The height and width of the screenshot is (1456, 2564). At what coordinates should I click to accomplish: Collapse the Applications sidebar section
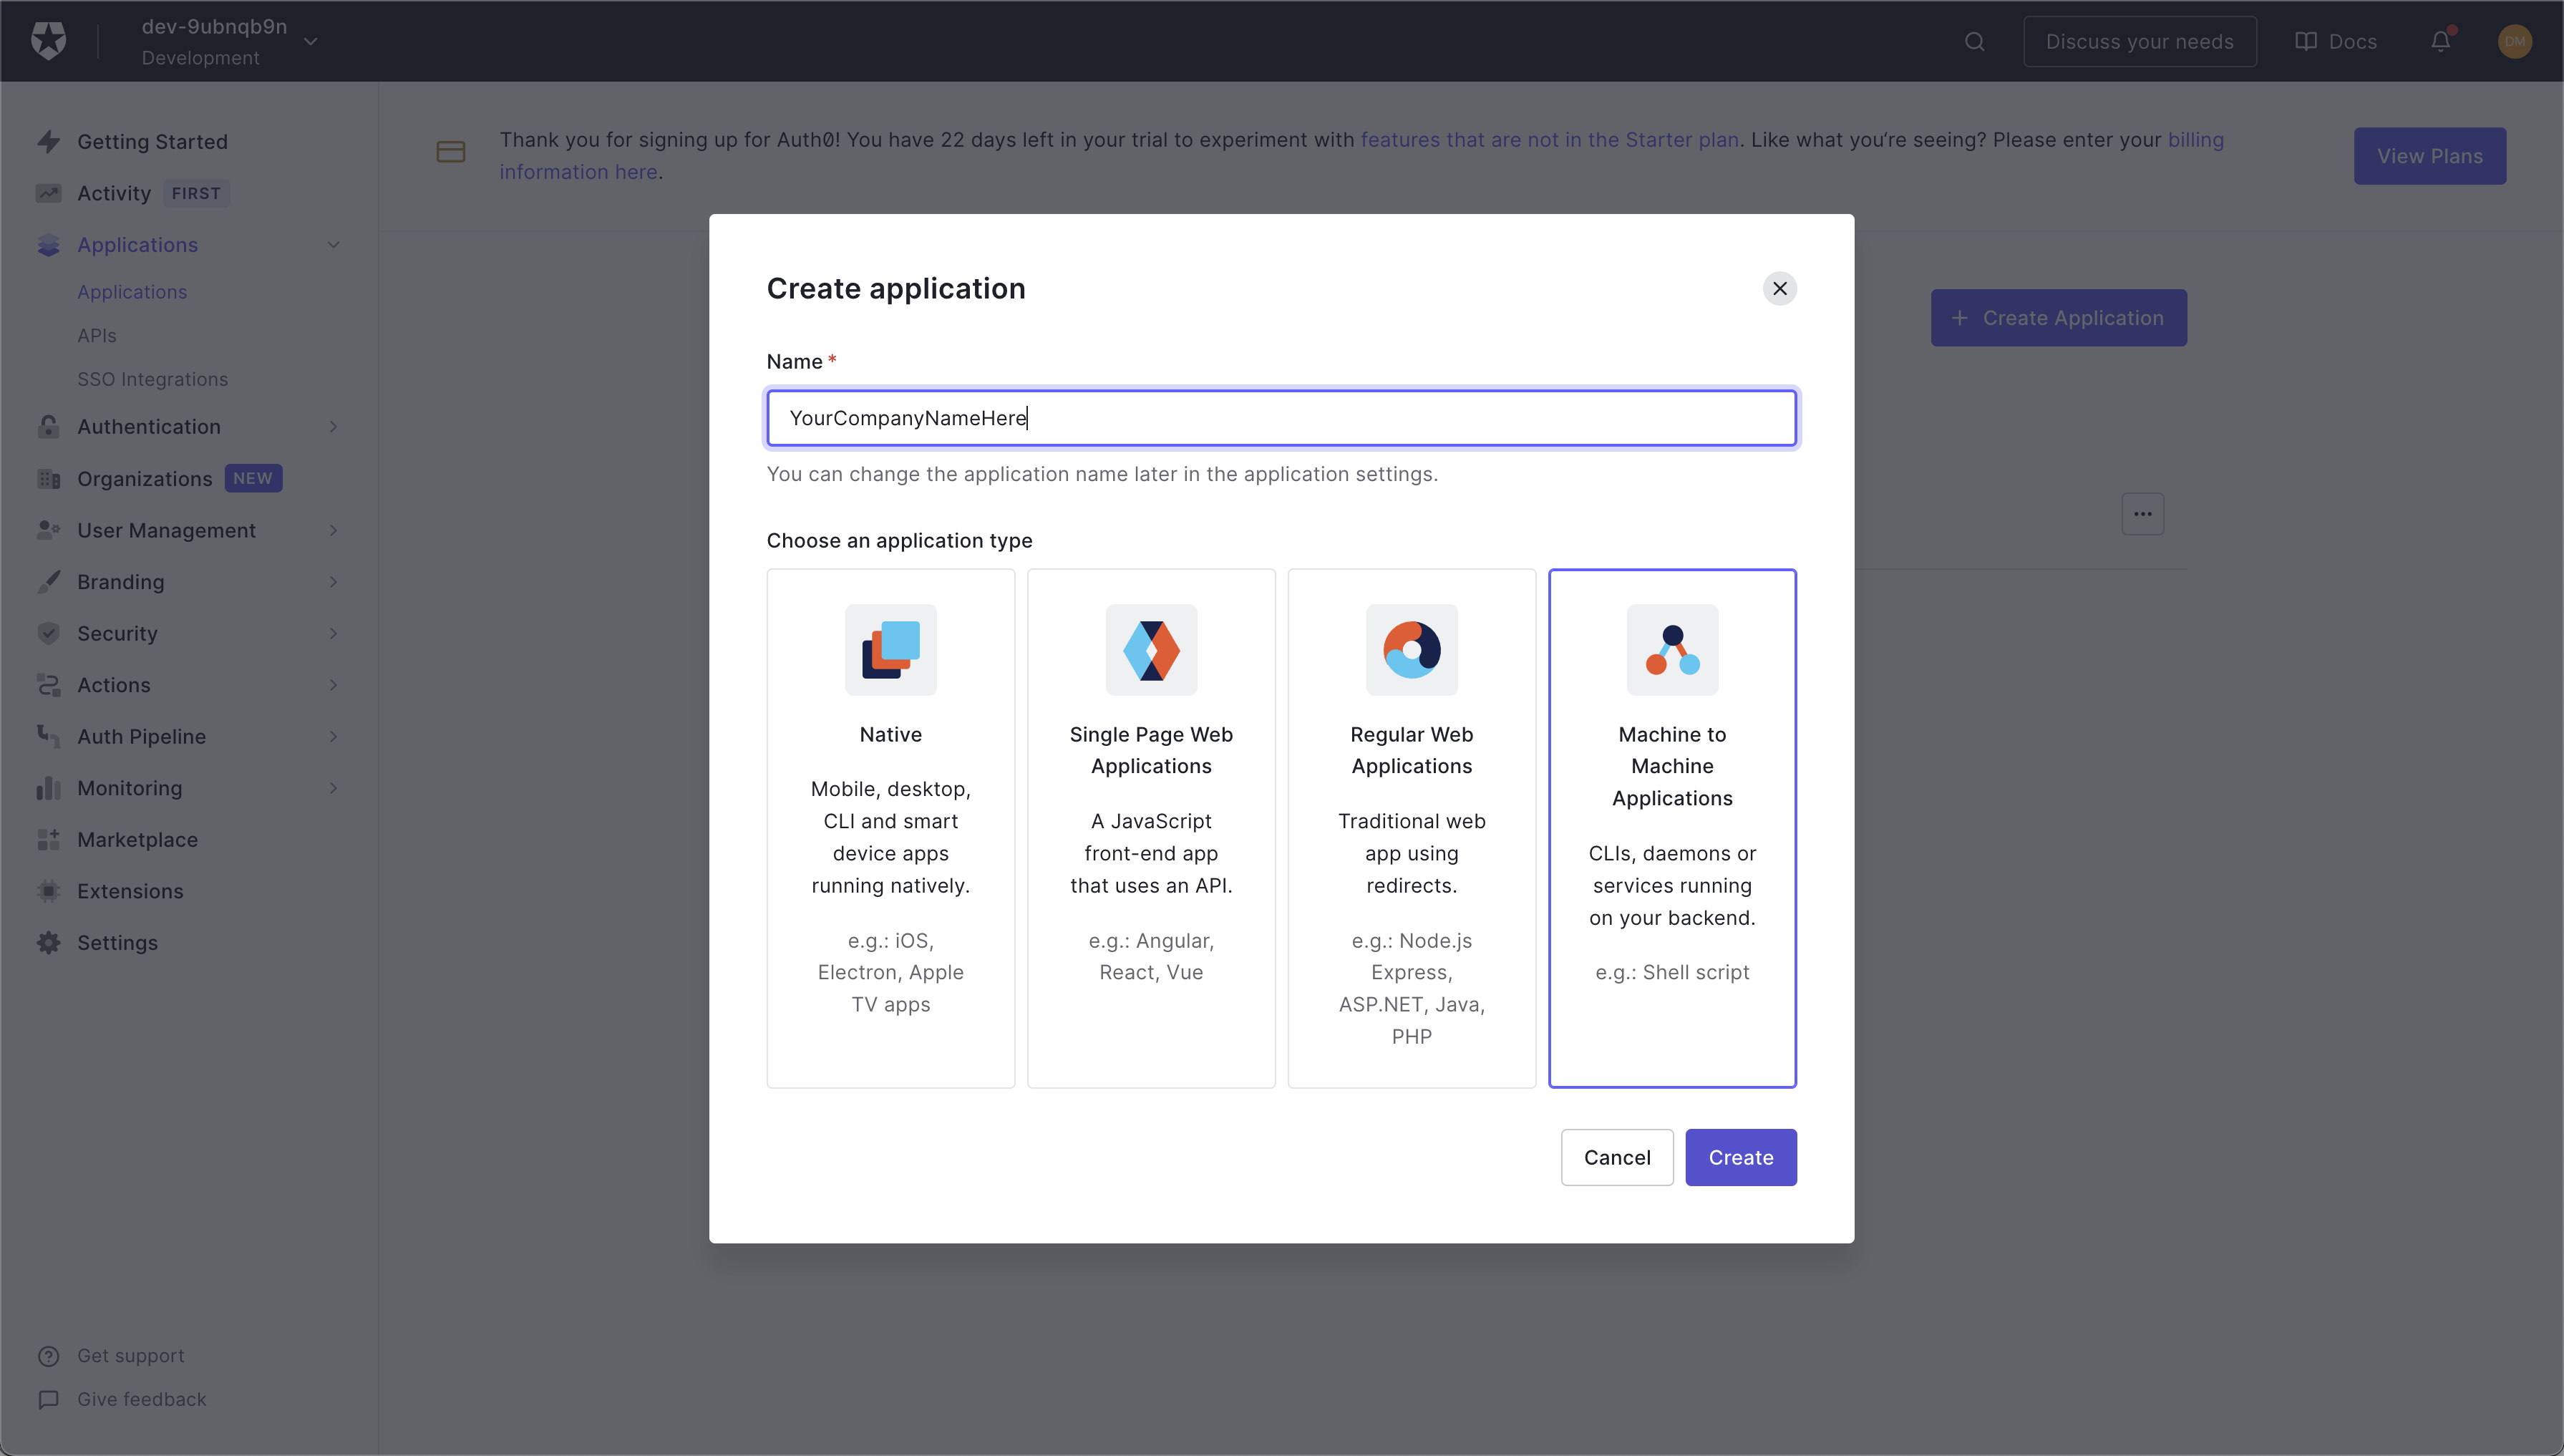point(333,245)
